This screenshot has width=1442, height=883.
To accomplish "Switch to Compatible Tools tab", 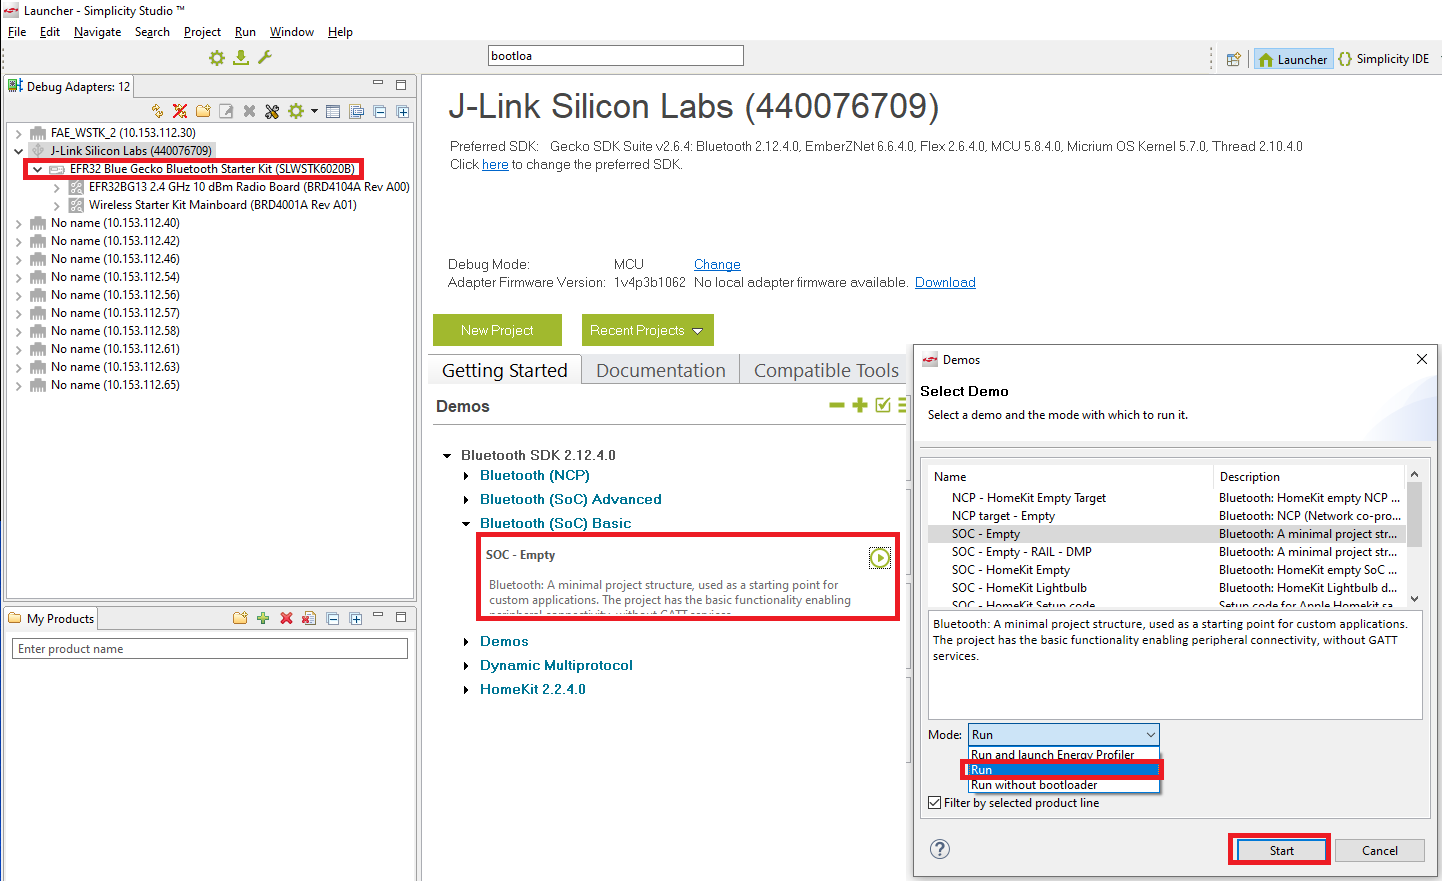I will pyautogui.click(x=826, y=370).
